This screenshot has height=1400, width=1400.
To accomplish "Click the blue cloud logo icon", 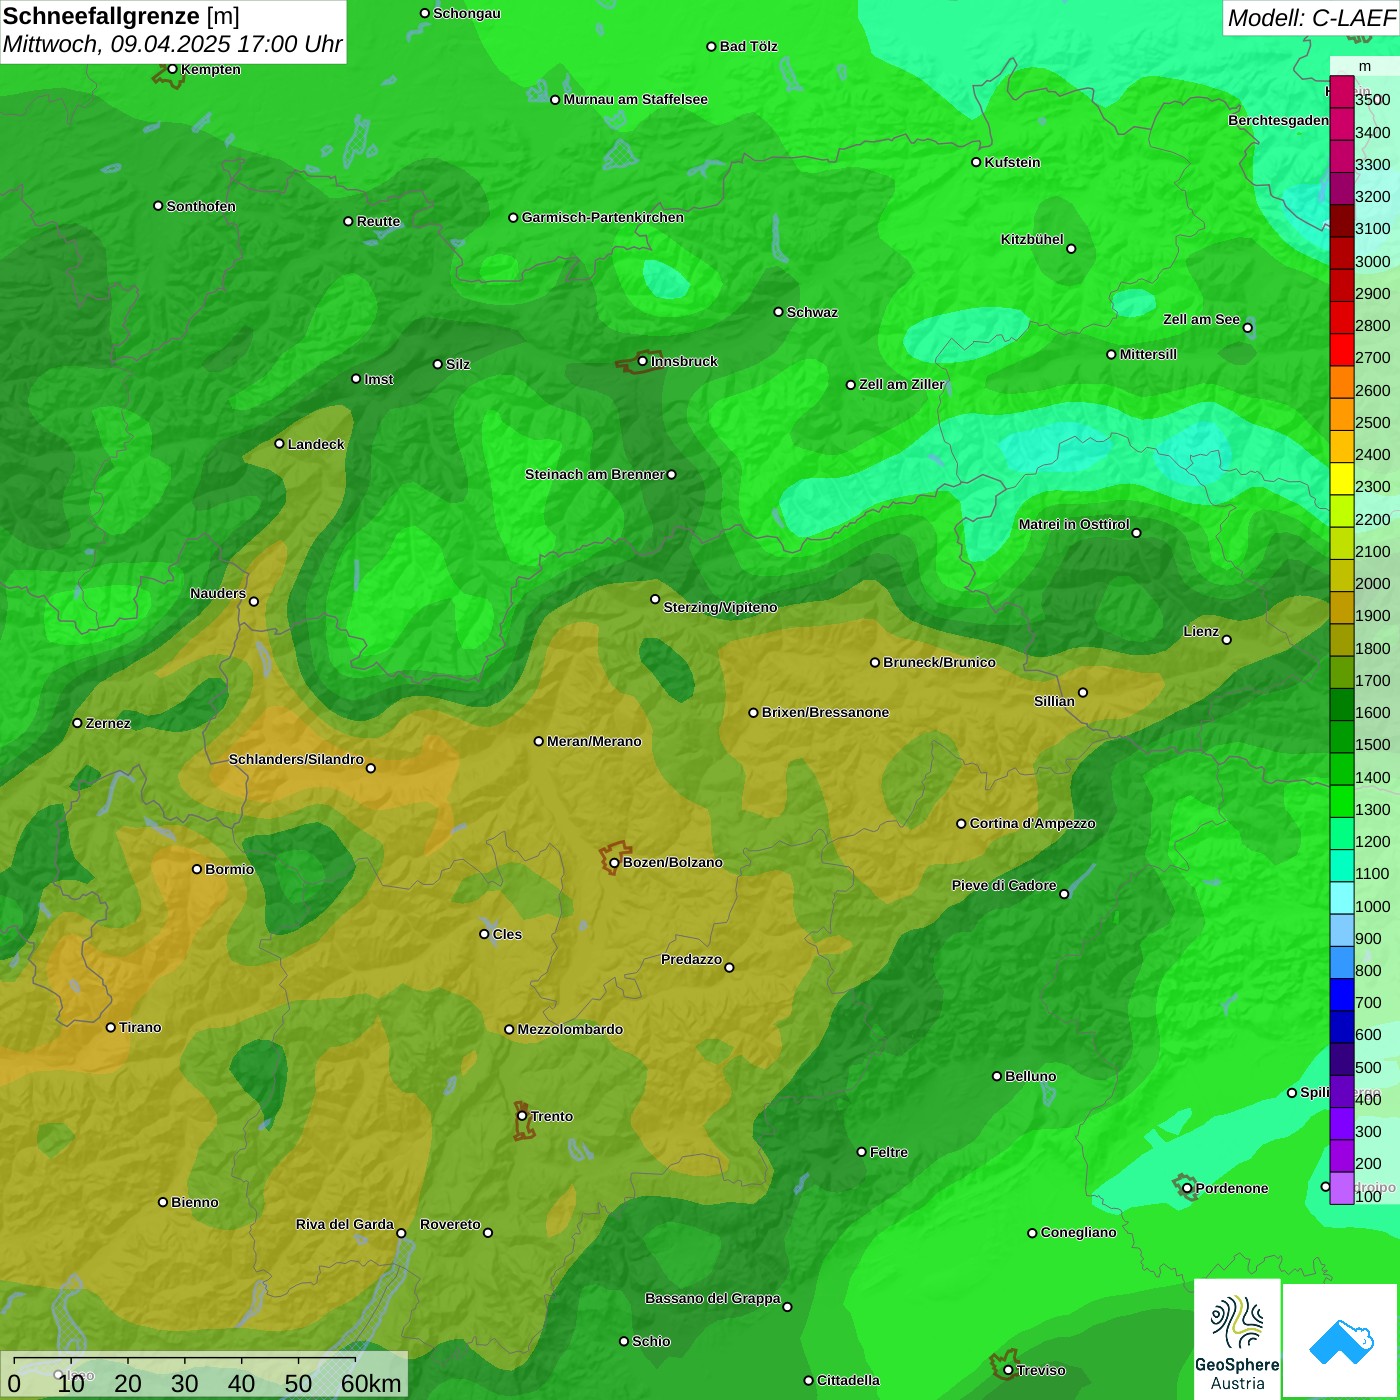I will [1341, 1342].
